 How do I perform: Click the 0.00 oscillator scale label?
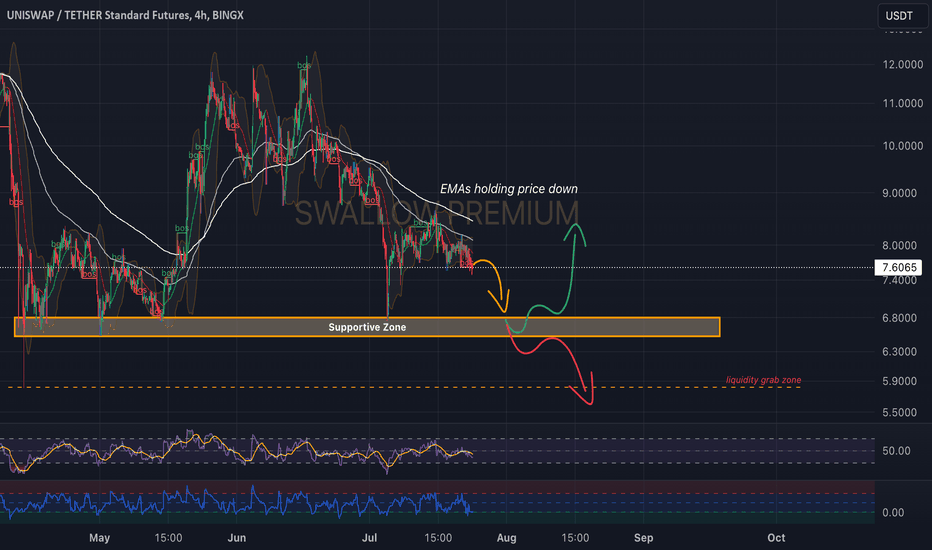(893, 513)
